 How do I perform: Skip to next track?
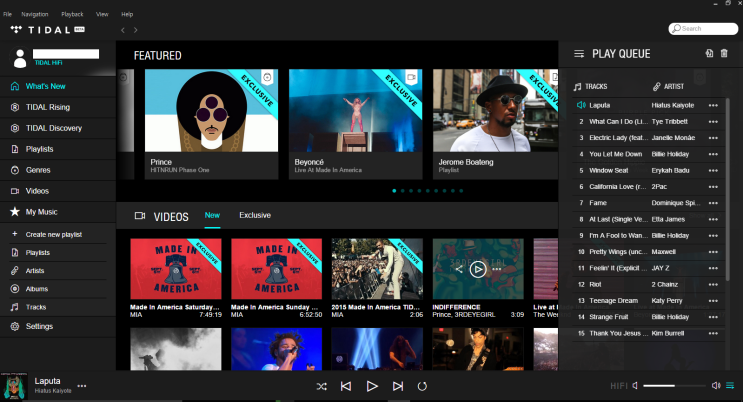click(398, 386)
